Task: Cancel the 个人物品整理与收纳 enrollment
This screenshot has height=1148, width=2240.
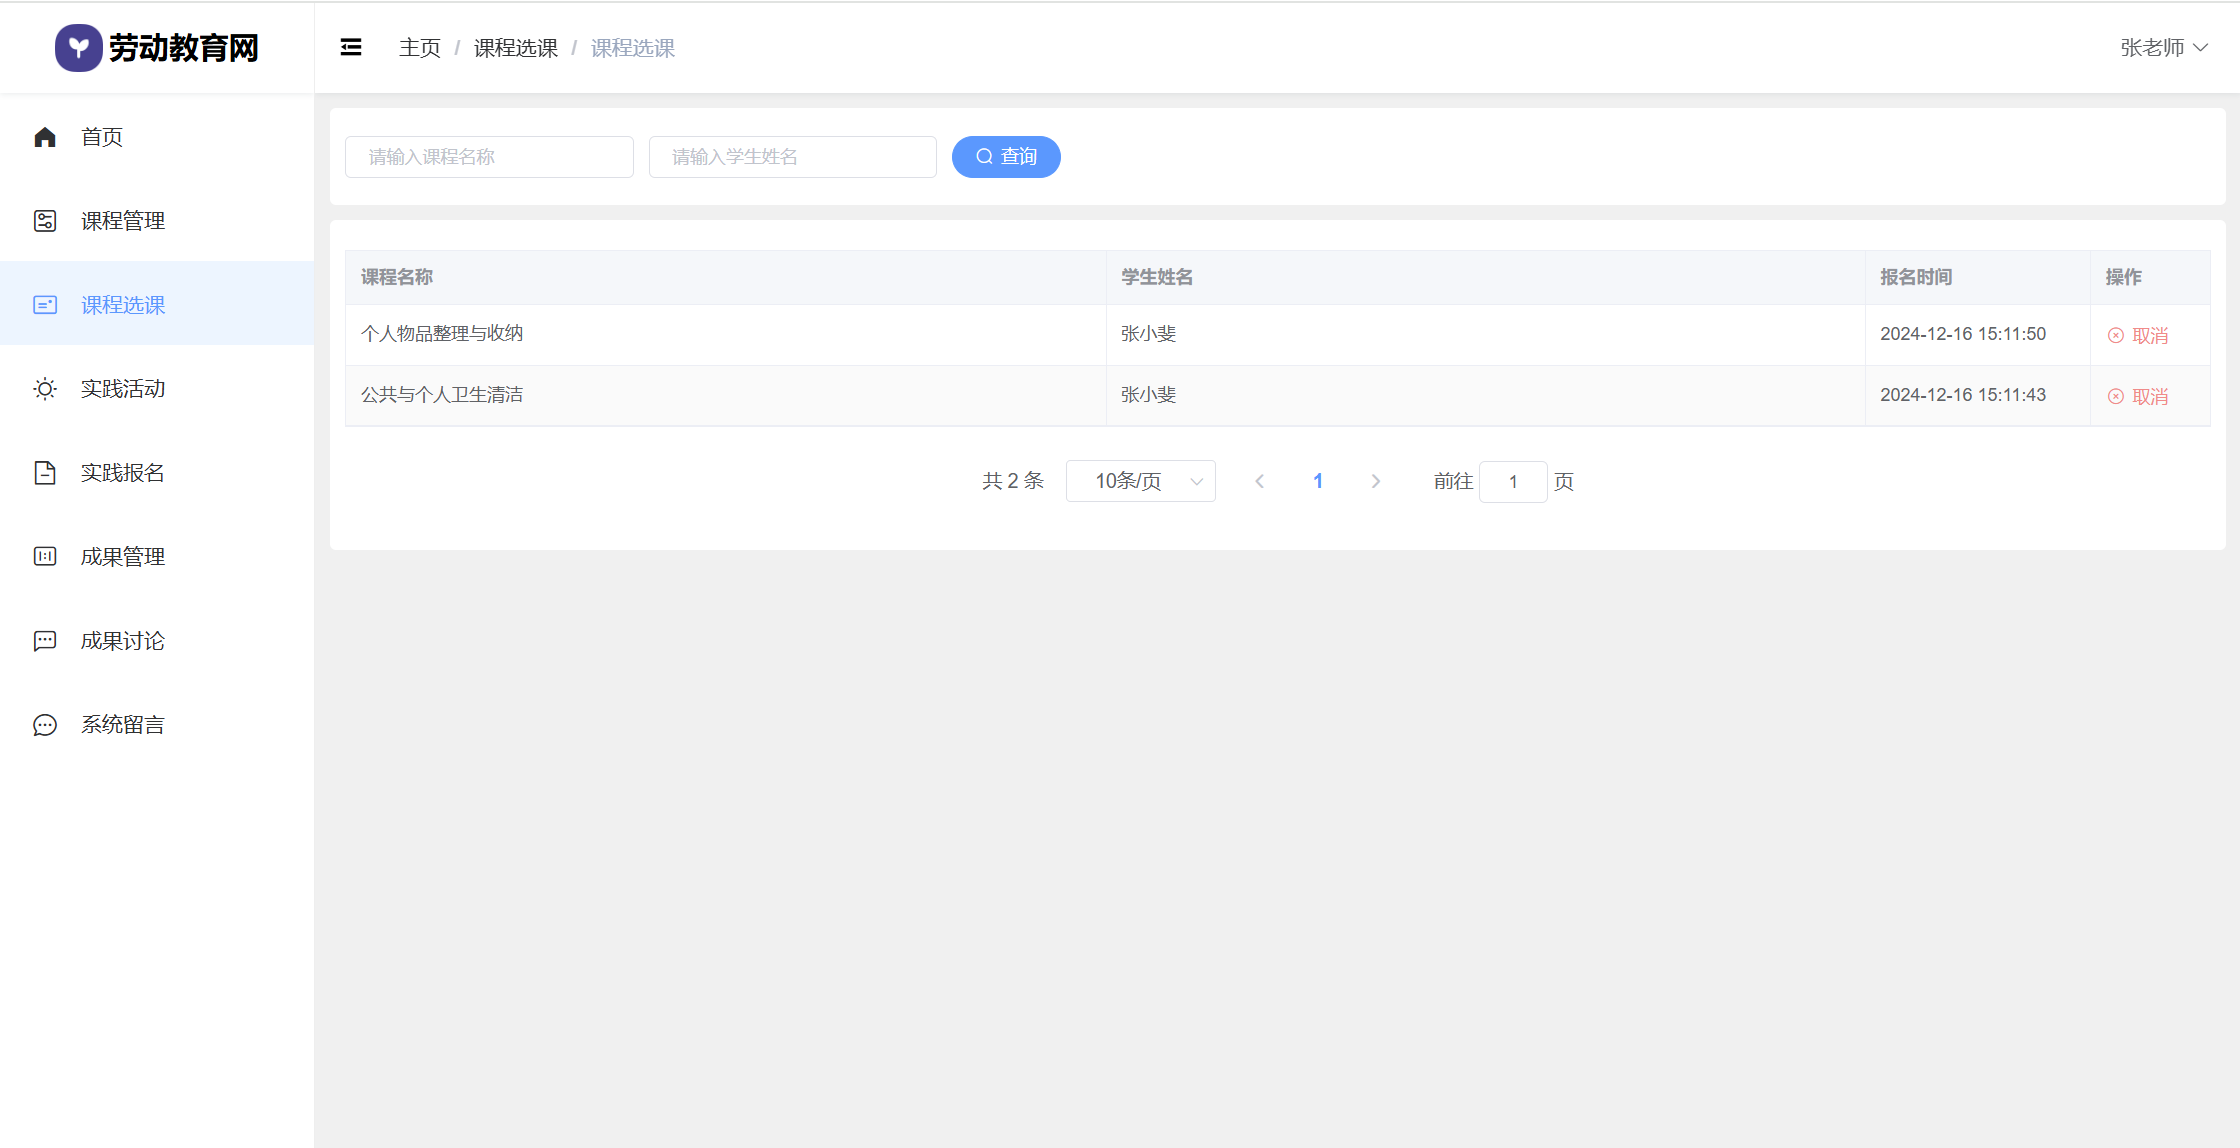Action: [x=2138, y=336]
